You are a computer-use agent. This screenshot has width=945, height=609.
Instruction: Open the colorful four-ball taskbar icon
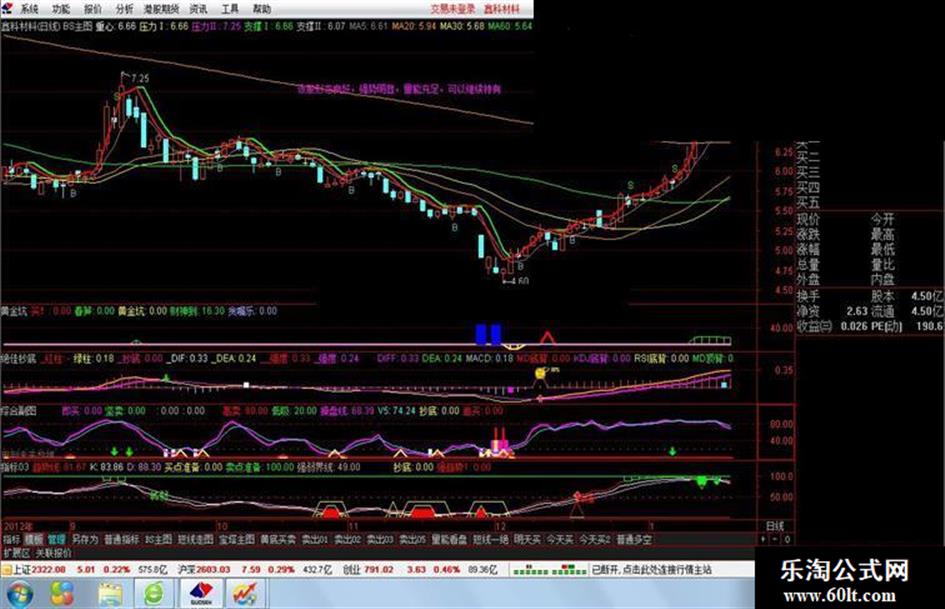[62, 594]
